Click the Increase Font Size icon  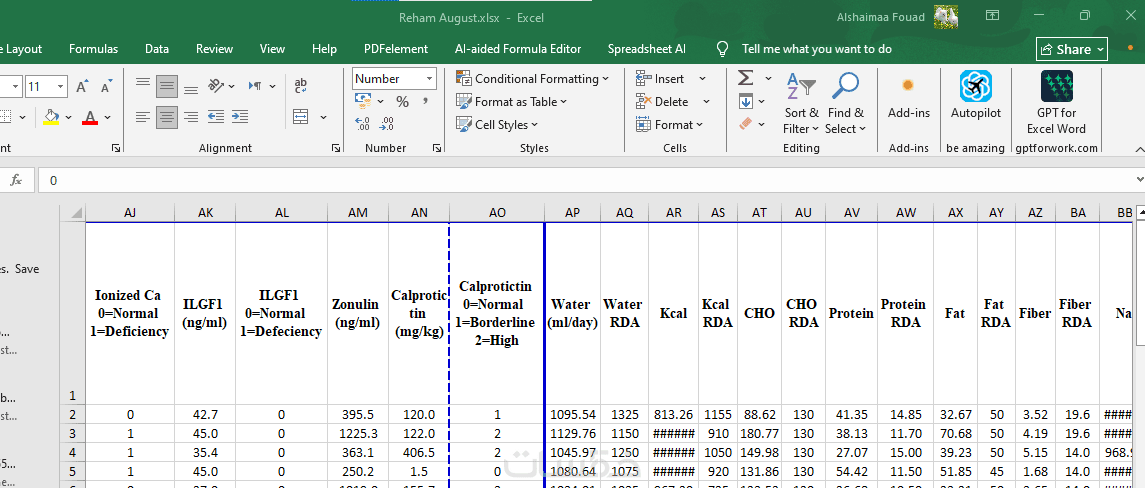82,87
